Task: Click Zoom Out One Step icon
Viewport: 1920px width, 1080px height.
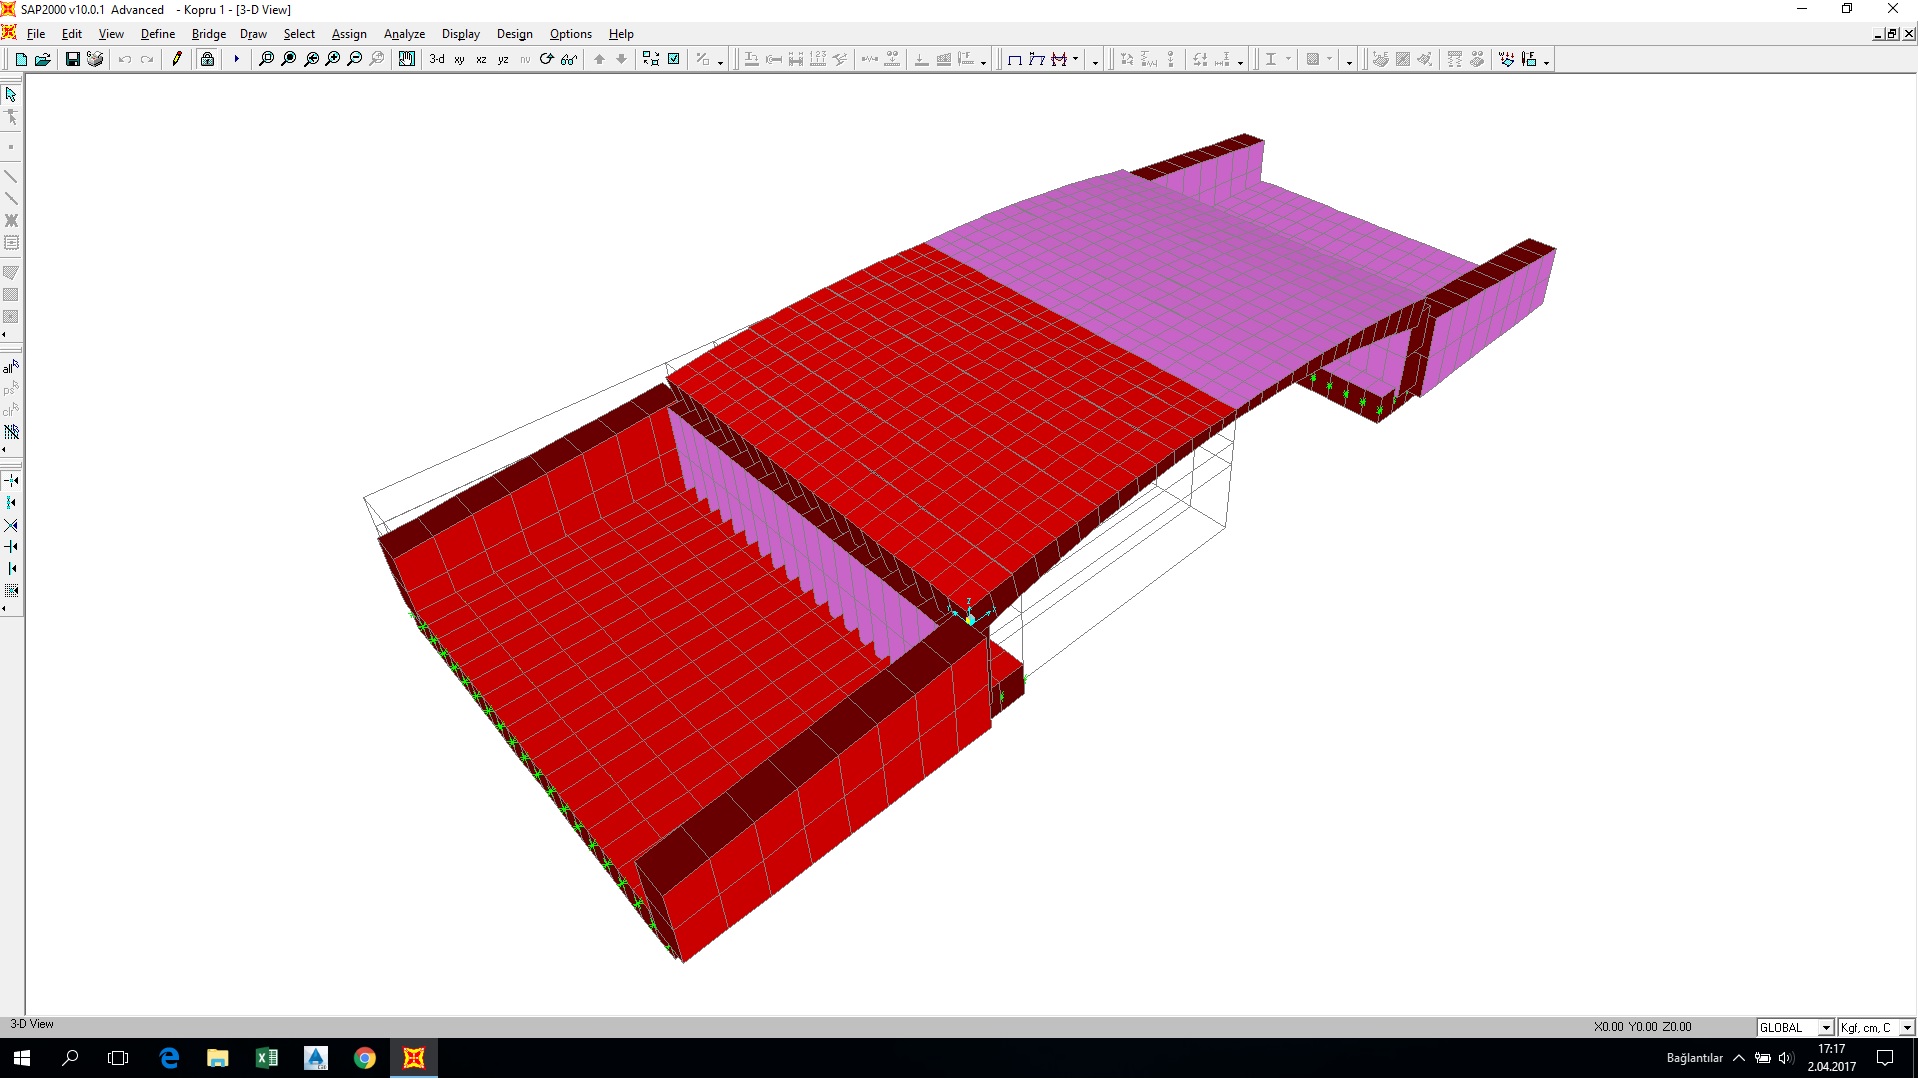Action: coord(355,60)
